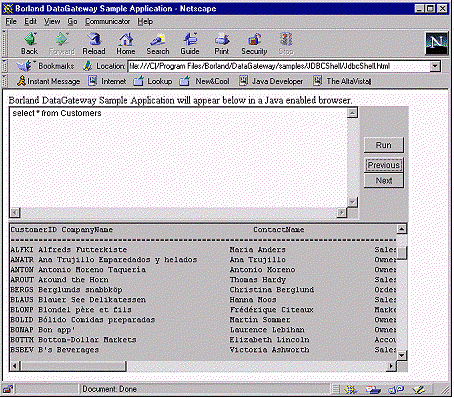The height and width of the screenshot is (398, 454).
Task: Click query area scroll left arrow
Action: pos(15,212)
